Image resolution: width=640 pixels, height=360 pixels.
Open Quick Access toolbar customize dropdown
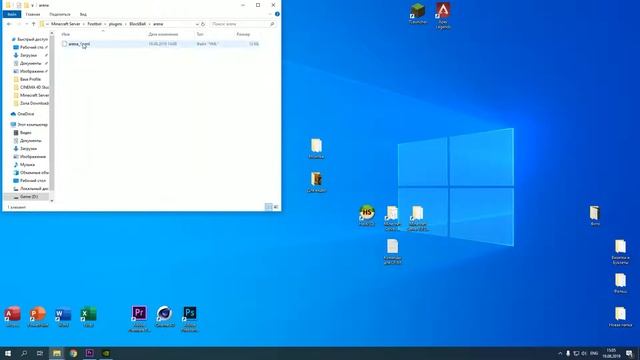tap(32, 5)
